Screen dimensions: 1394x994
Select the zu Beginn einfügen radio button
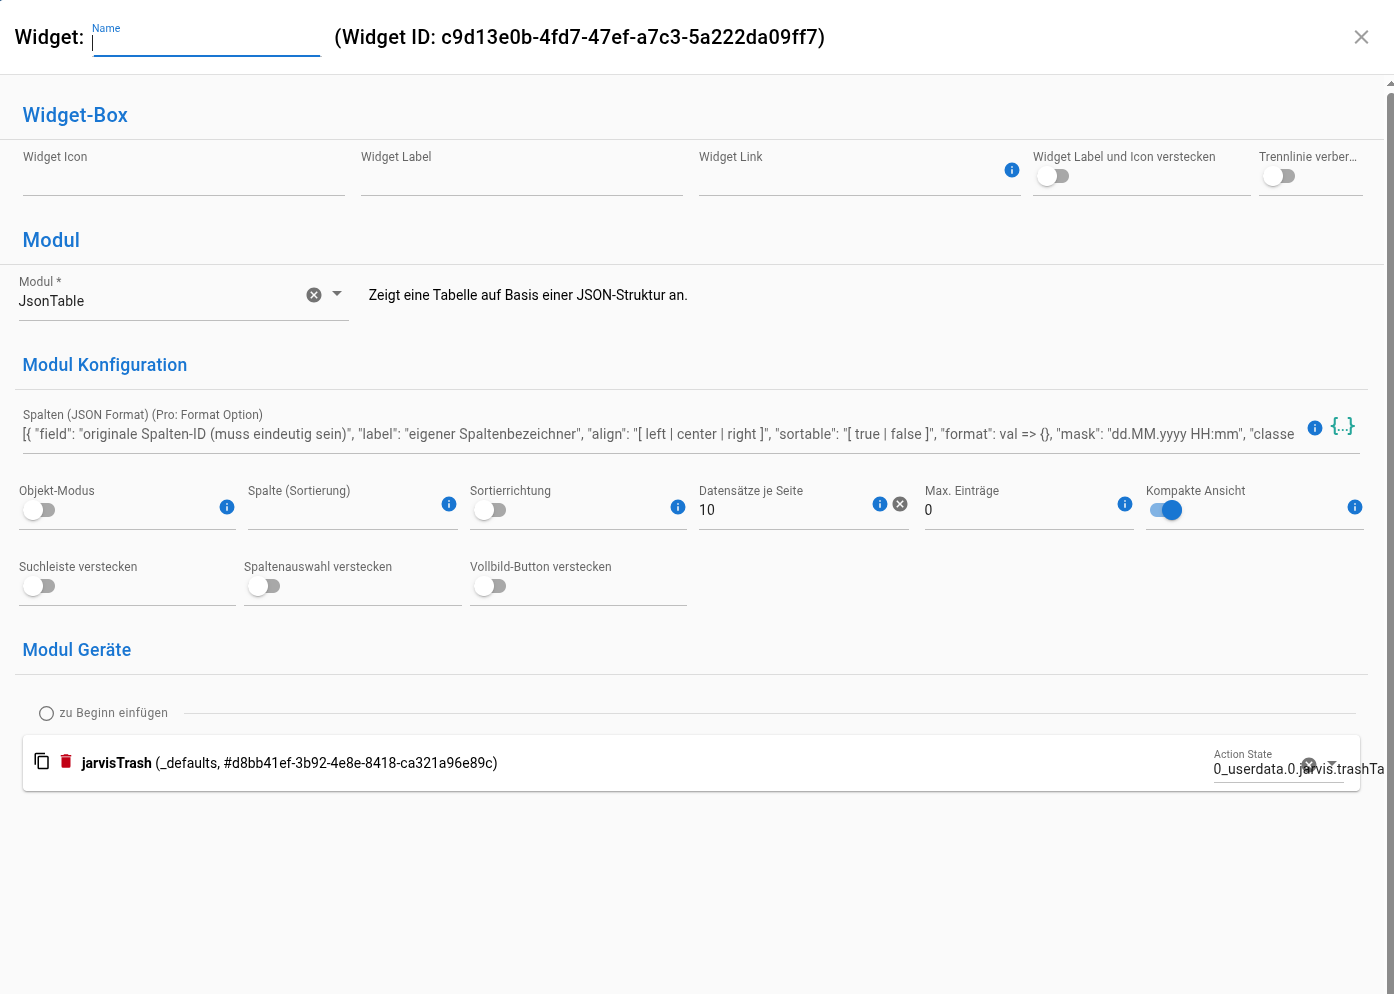46,714
